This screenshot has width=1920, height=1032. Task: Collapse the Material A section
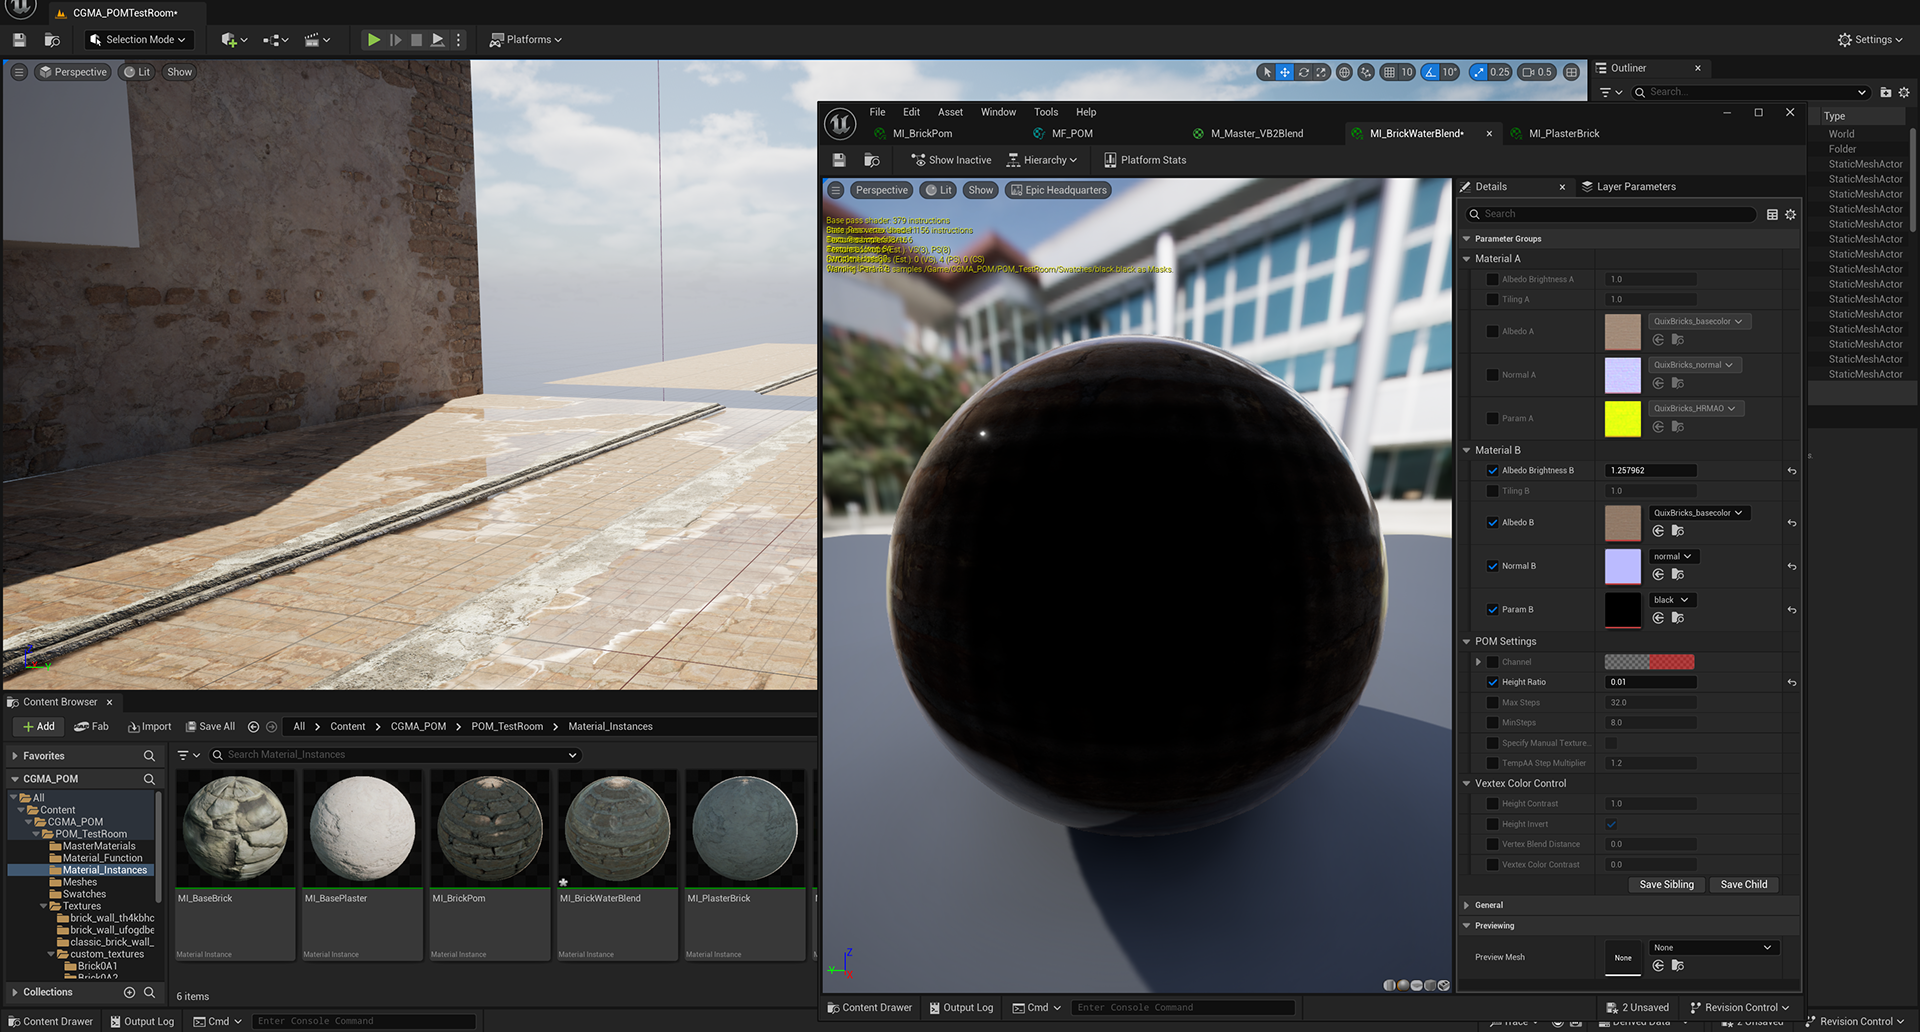tap(1467, 259)
